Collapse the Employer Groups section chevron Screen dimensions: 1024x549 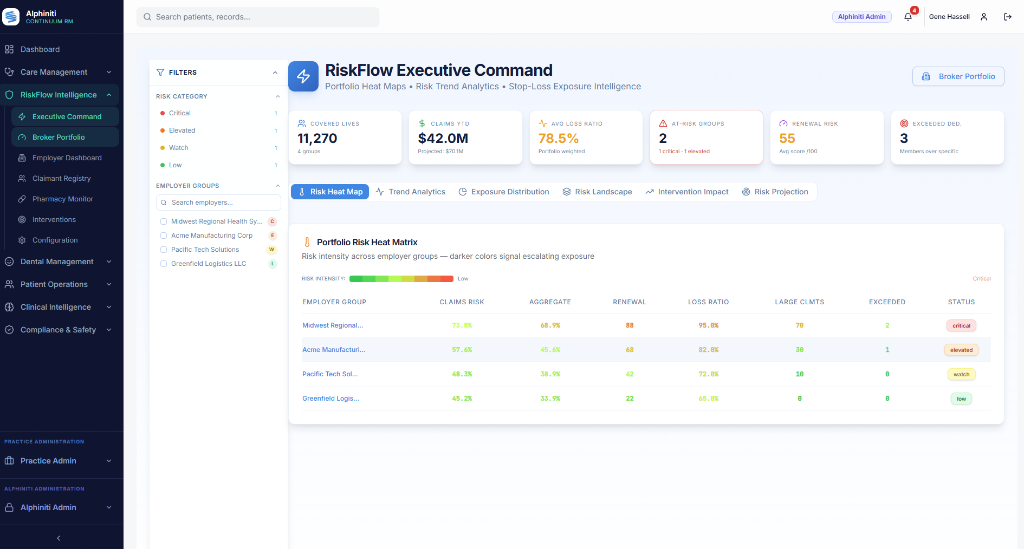tap(278, 186)
